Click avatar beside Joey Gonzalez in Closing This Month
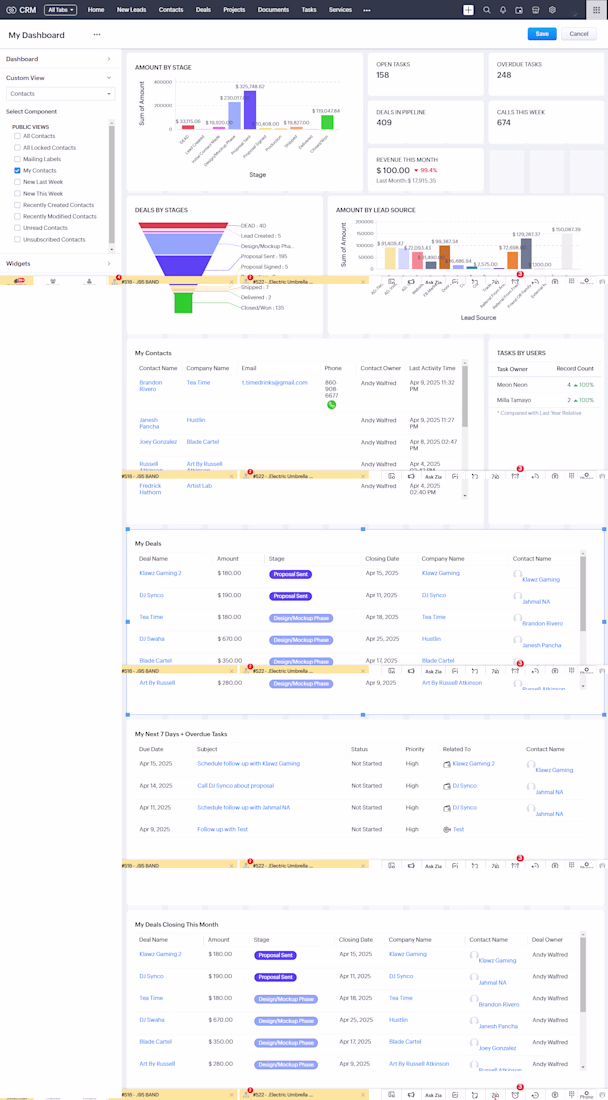This screenshot has height=1100, width=608. pyautogui.click(x=474, y=1042)
